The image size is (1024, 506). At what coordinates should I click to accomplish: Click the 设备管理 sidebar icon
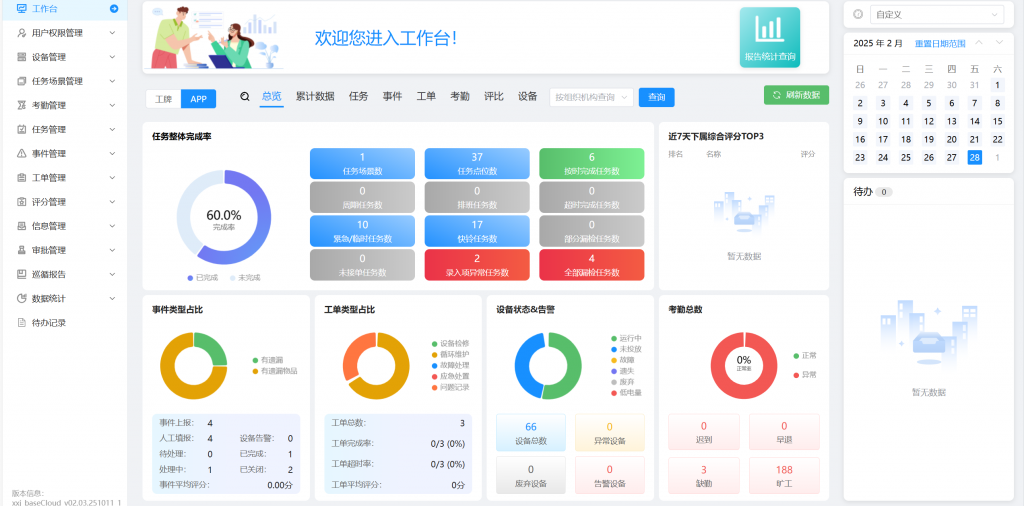click(x=22, y=57)
